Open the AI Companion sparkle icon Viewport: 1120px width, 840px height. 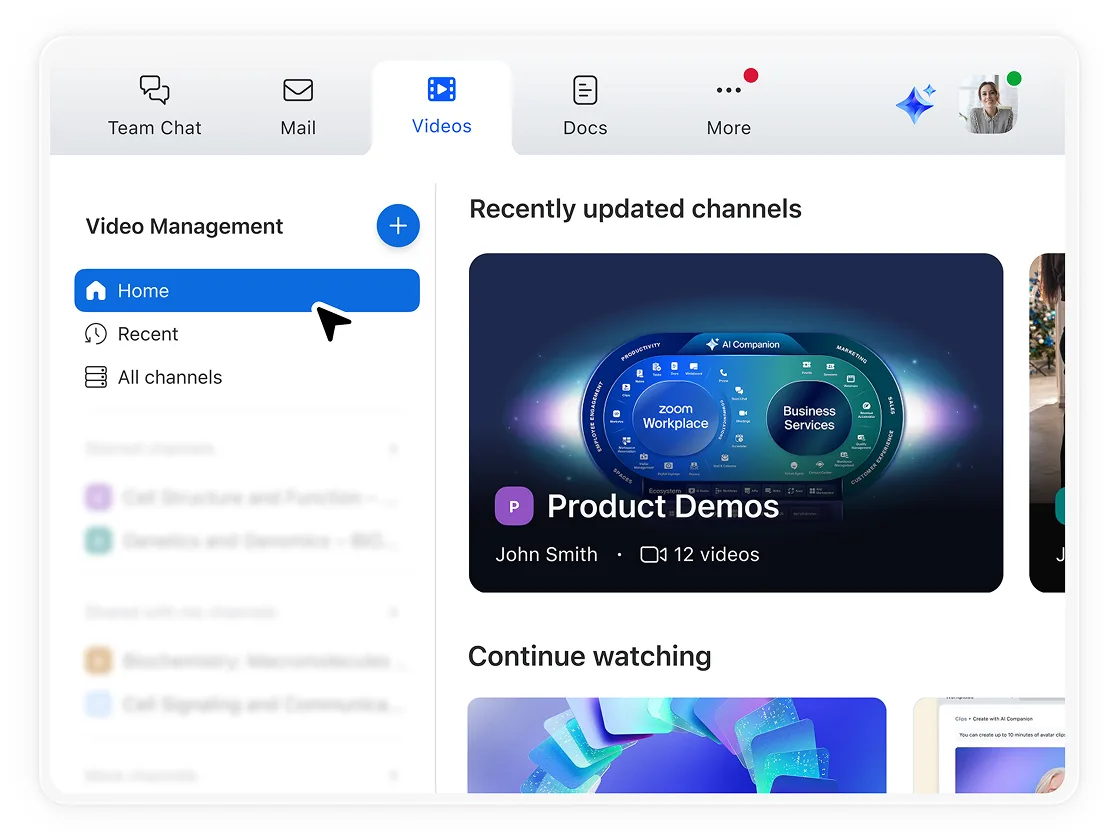click(x=915, y=104)
